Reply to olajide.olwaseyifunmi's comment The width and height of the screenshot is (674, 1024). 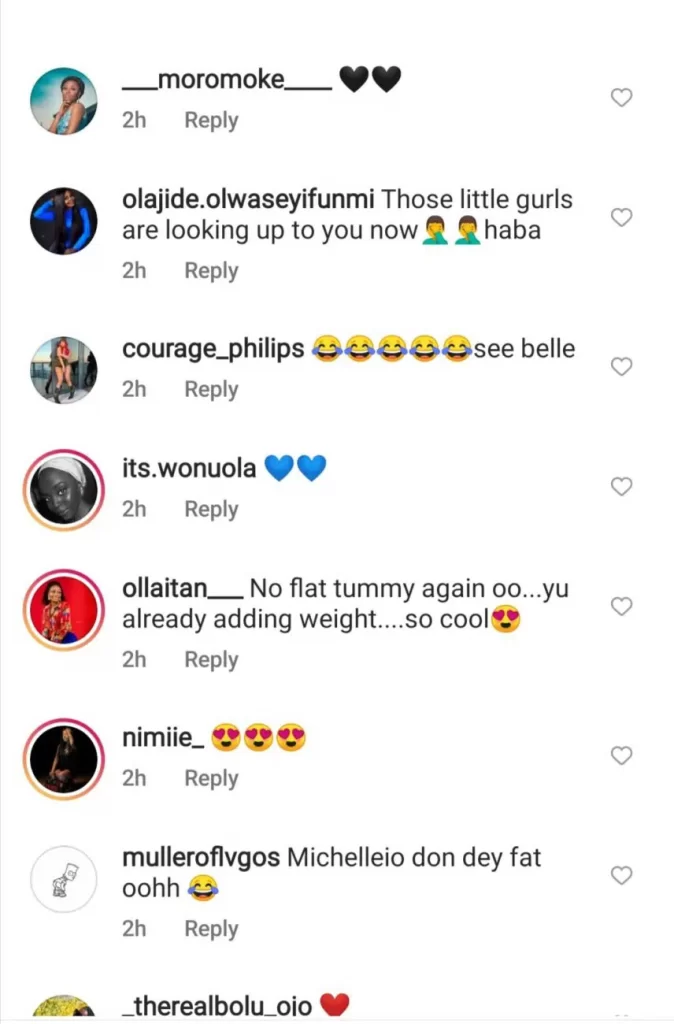(211, 271)
